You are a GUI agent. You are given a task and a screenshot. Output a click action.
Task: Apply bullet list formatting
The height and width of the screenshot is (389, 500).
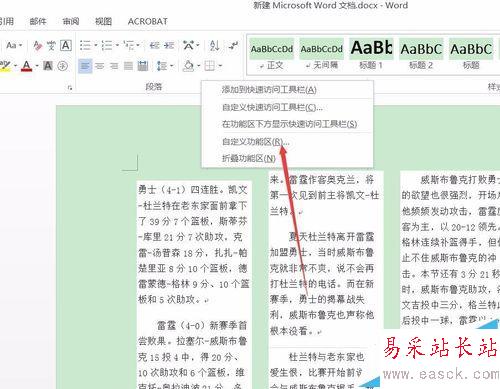(x=85, y=45)
